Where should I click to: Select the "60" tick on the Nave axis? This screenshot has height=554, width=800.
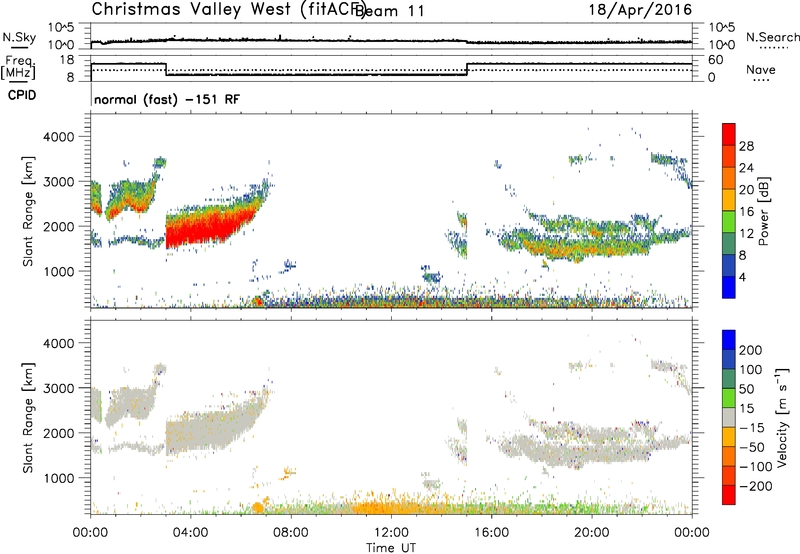(x=716, y=60)
